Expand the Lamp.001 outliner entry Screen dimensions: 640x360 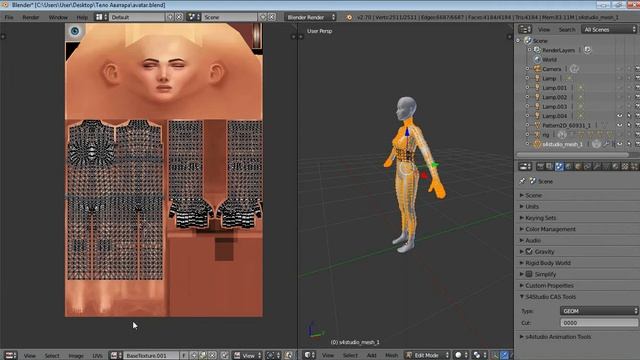tap(527, 88)
